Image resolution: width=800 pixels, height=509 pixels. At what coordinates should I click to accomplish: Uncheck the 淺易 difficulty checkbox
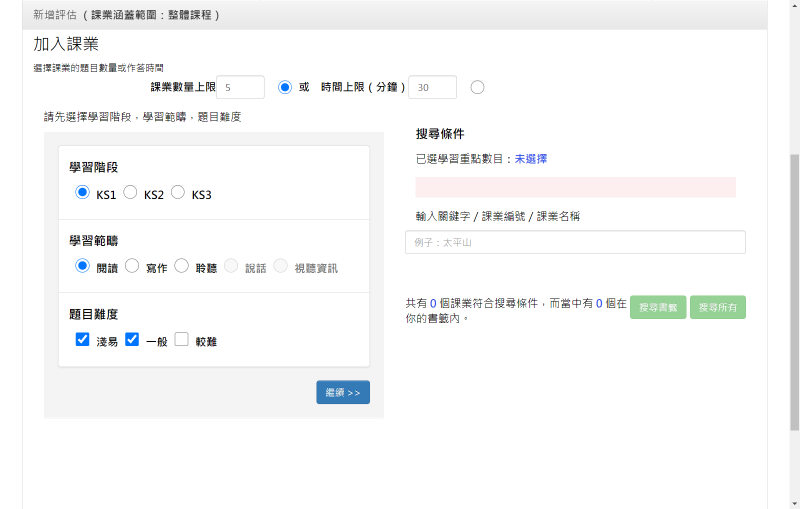point(83,340)
